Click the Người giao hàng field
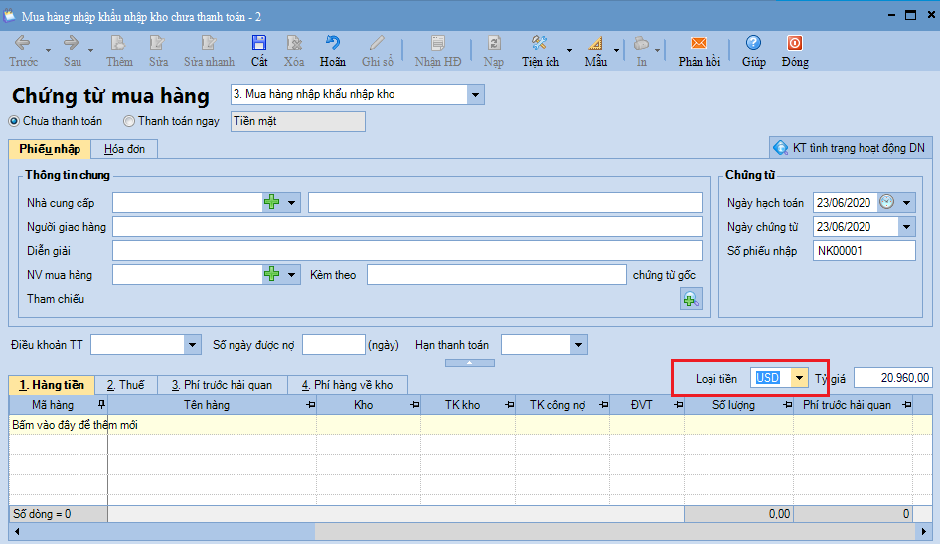 point(407,226)
